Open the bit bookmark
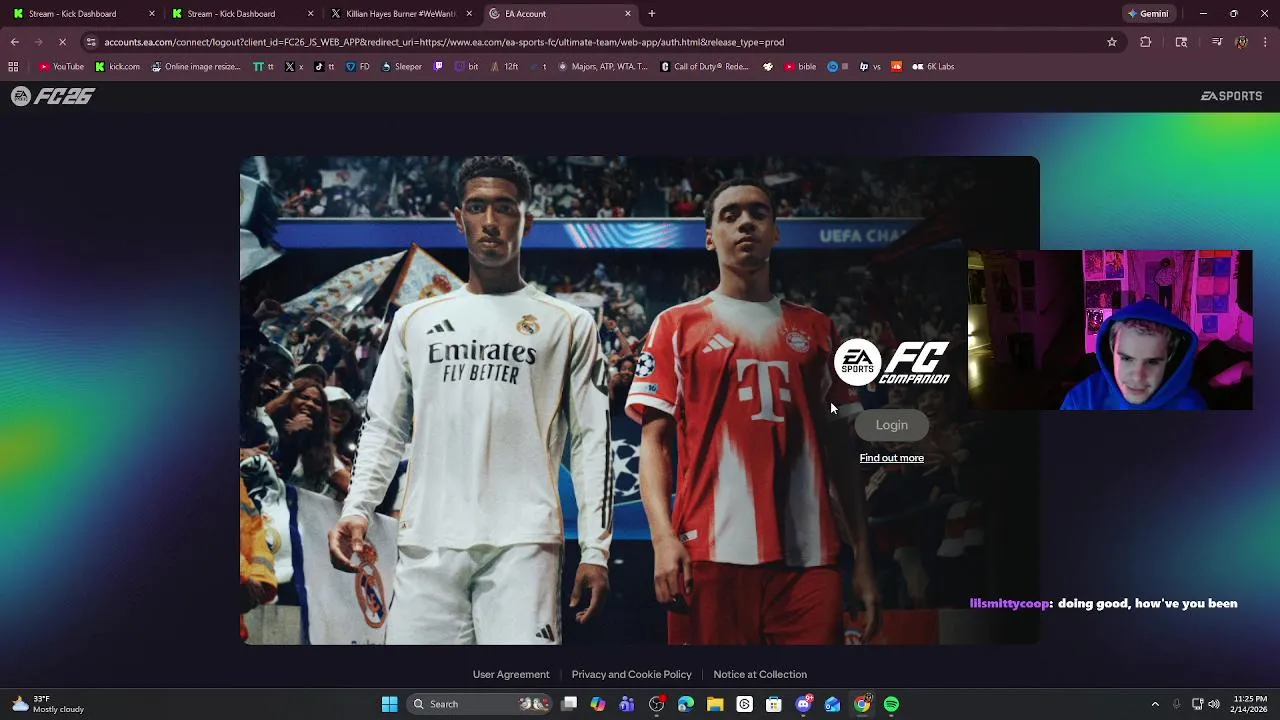Screen dimensions: 1280x720 tap(467, 67)
